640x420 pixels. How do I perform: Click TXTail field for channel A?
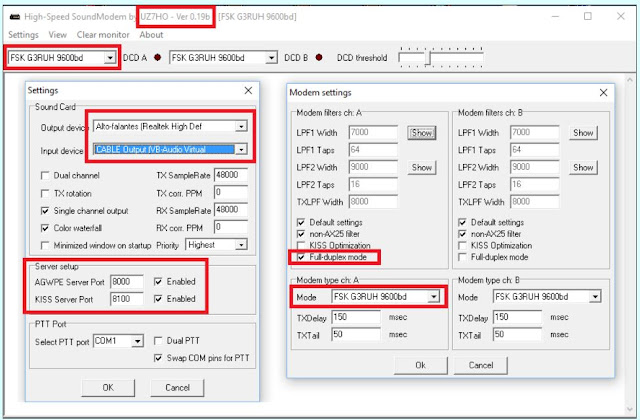click(356, 335)
